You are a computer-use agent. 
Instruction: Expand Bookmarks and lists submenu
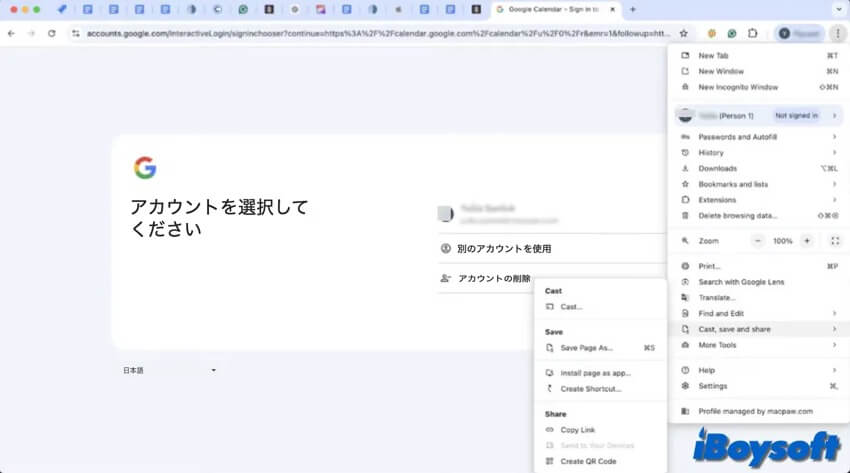coord(759,184)
